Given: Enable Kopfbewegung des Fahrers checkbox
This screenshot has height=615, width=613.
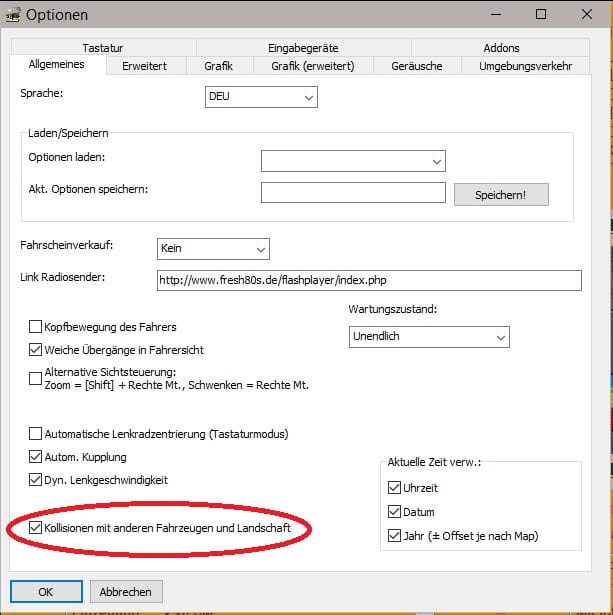Looking at the screenshot, I should click(x=37, y=327).
